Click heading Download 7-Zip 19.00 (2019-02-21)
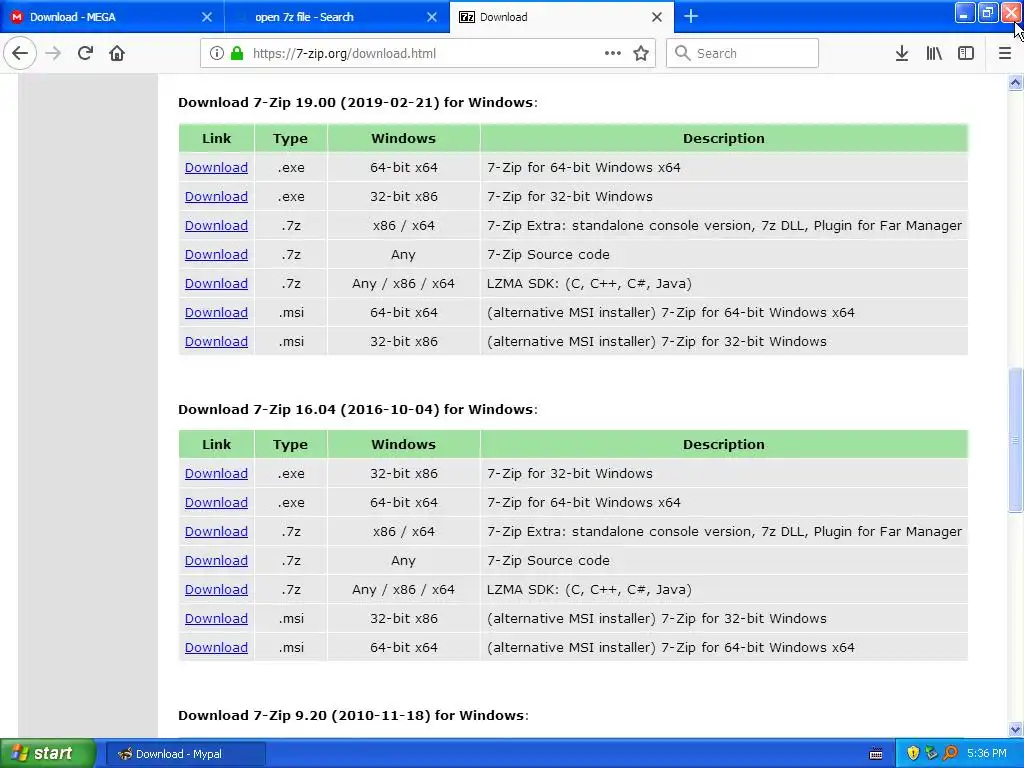Image resolution: width=1024 pixels, height=768 pixels. (x=357, y=103)
